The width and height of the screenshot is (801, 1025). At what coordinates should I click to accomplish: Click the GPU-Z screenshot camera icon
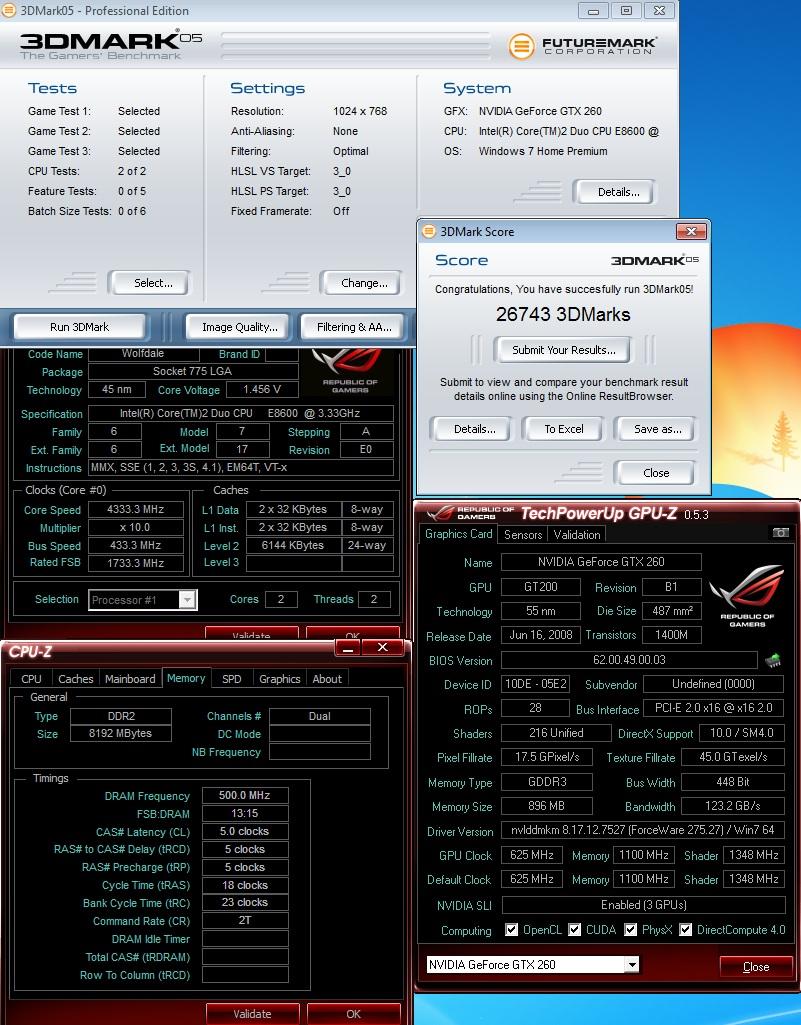[x=780, y=533]
